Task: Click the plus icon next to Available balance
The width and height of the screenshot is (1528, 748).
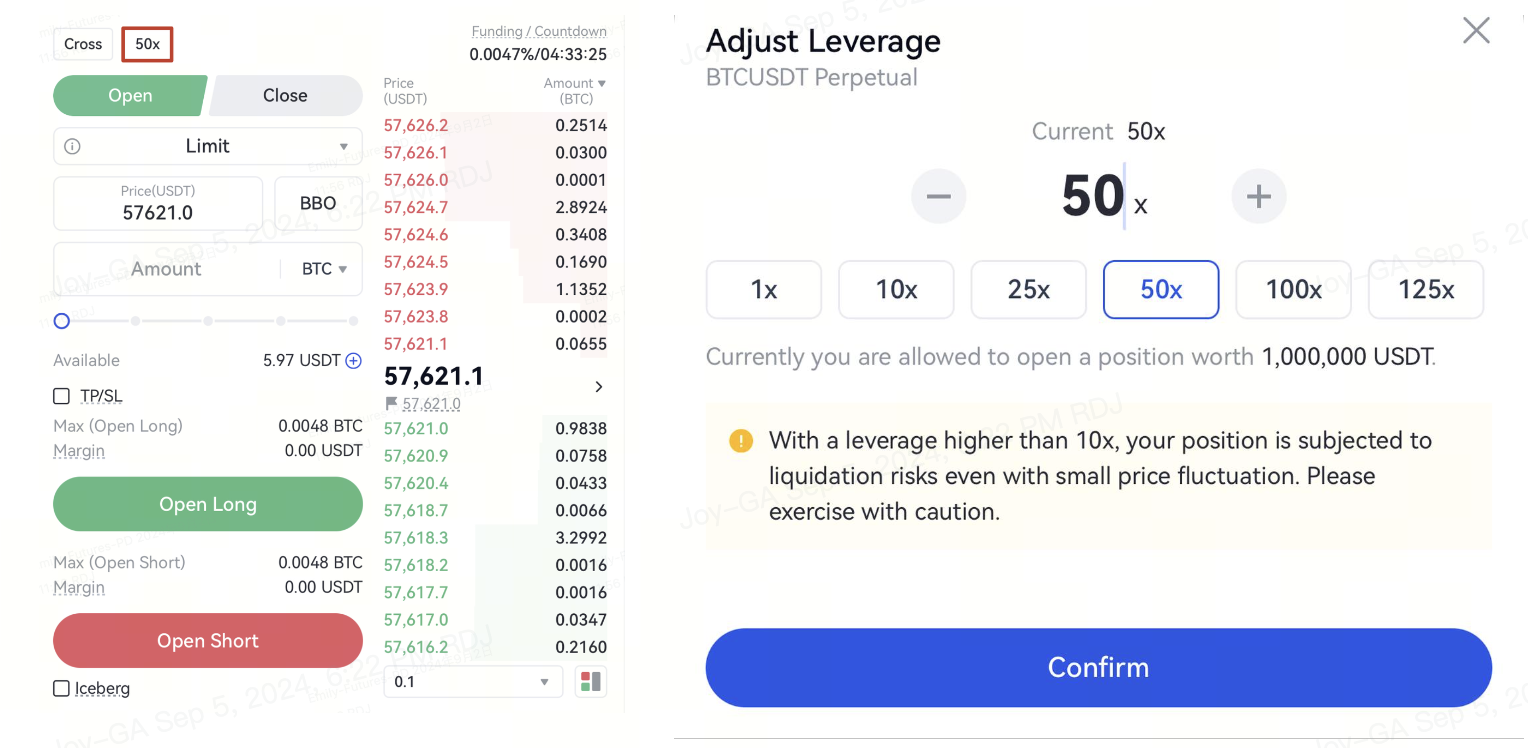Action: pyautogui.click(x=353, y=361)
